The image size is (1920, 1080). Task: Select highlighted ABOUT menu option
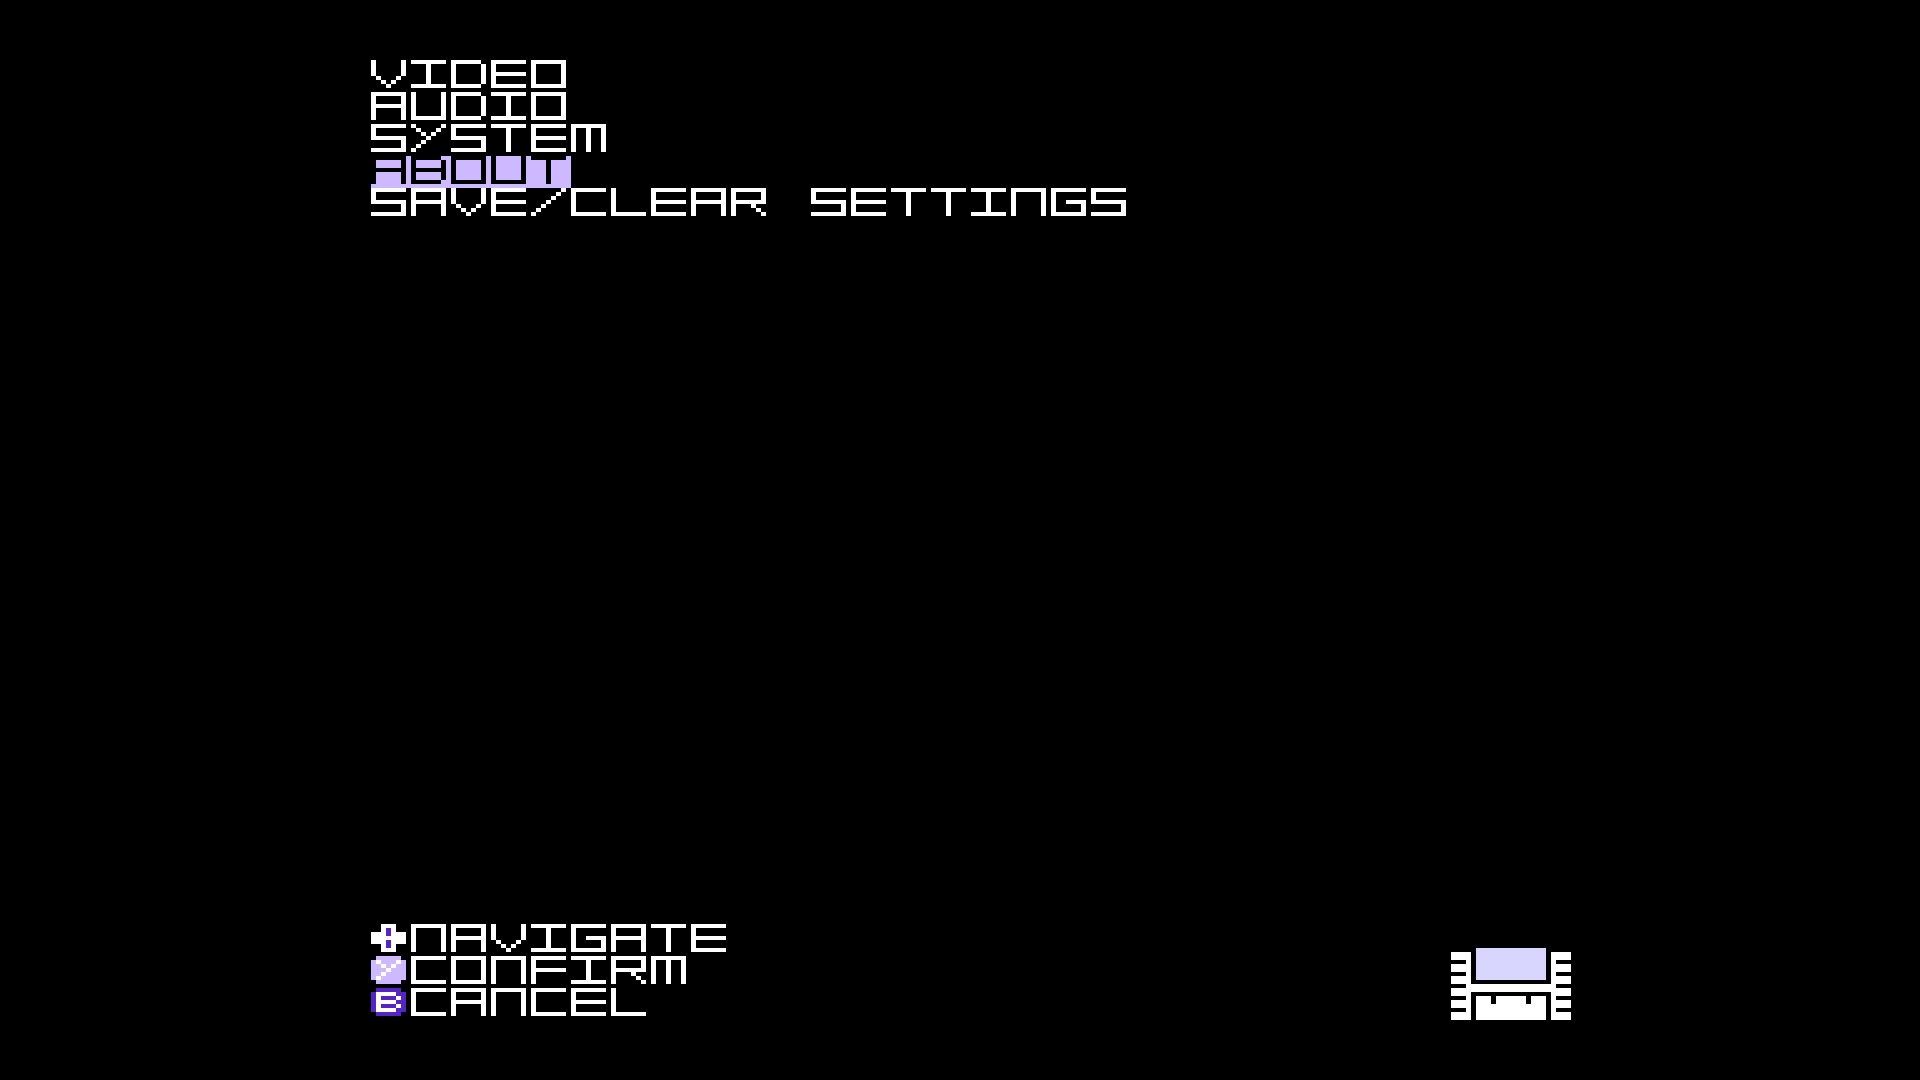[468, 169]
